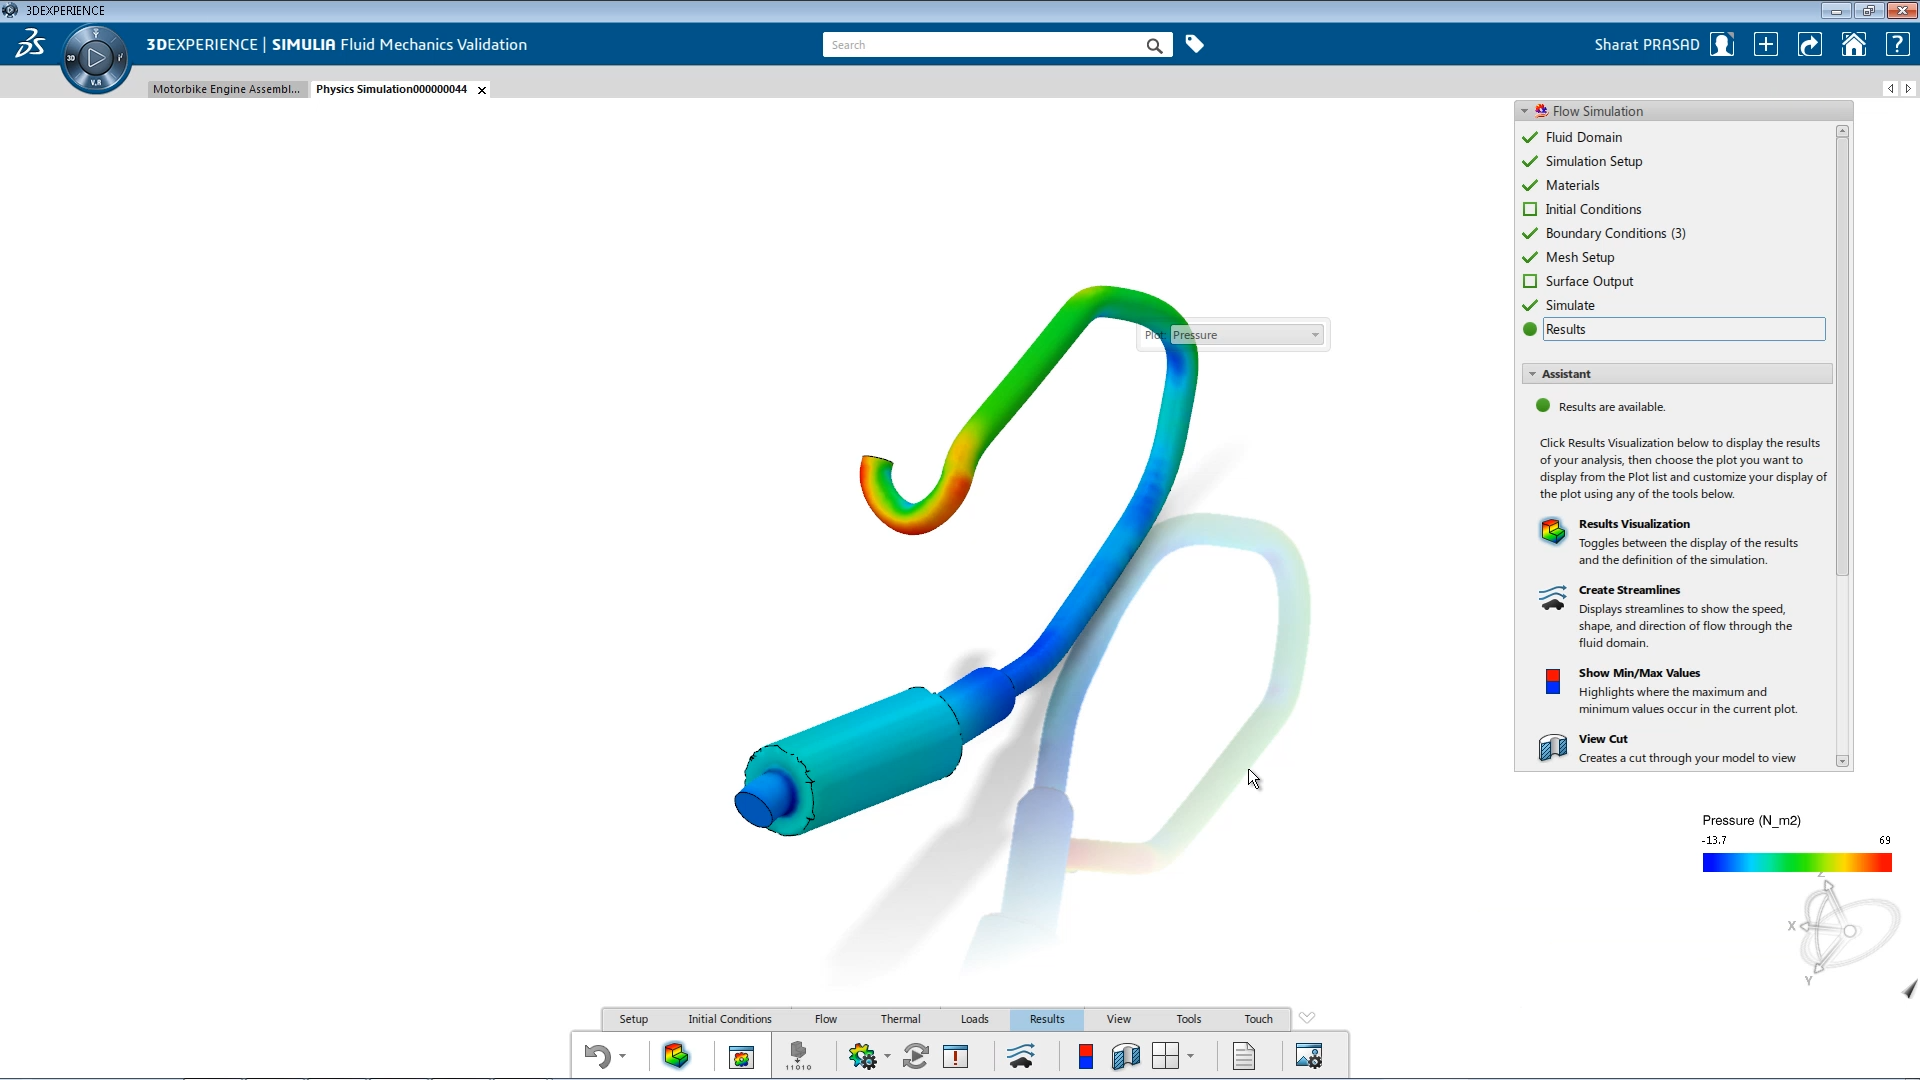Open Motorbike Engine Assembly tab
The width and height of the screenshot is (1920, 1080).
[226, 89]
